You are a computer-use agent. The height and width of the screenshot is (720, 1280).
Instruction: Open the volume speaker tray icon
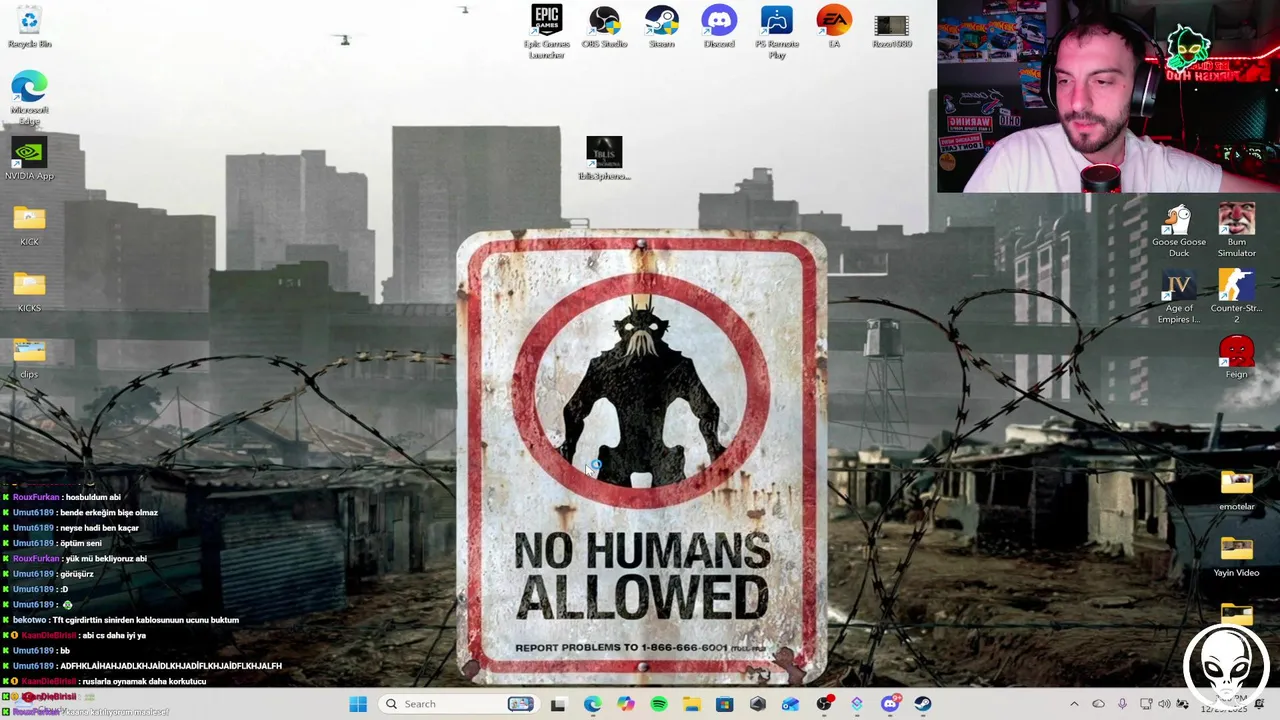pyautogui.click(x=1164, y=704)
